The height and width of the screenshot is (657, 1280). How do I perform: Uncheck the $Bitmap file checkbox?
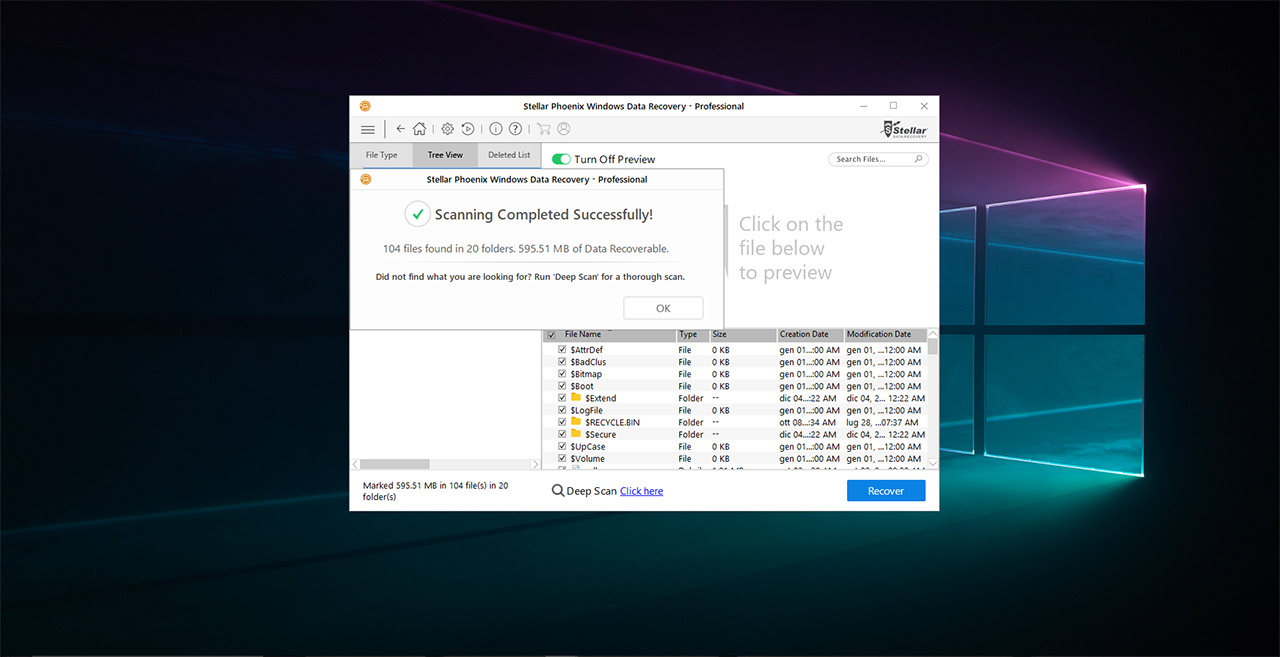click(x=562, y=374)
